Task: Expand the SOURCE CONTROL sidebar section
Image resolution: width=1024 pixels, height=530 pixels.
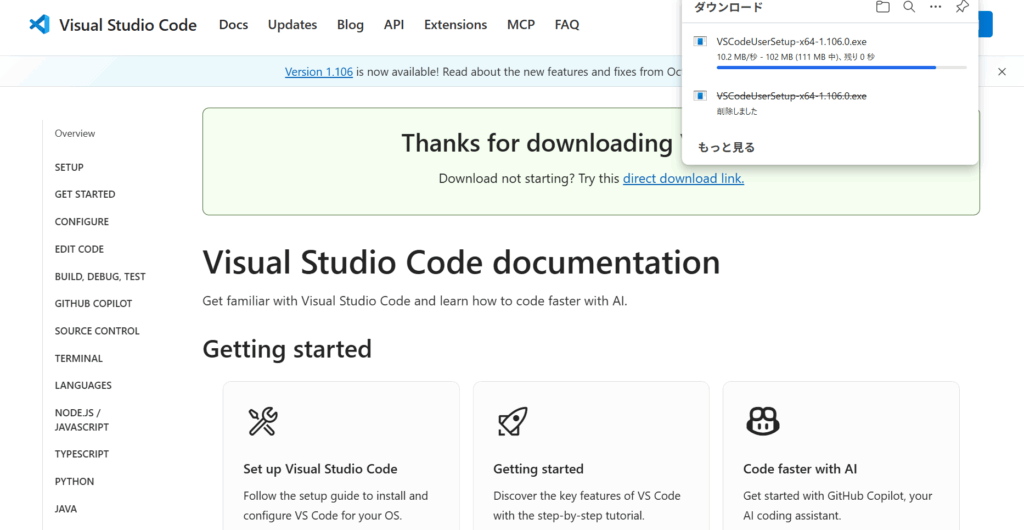Action: tap(97, 331)
